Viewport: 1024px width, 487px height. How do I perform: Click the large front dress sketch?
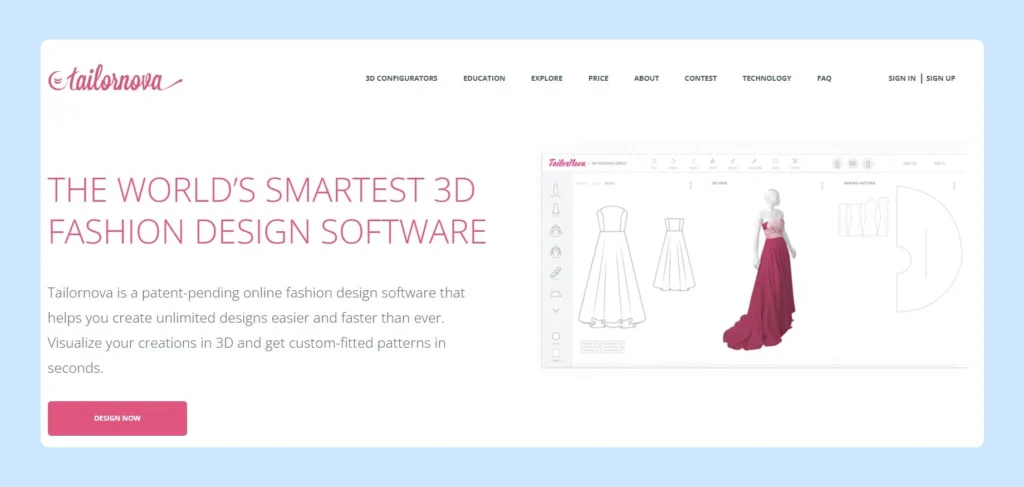[x=612, y=267]
